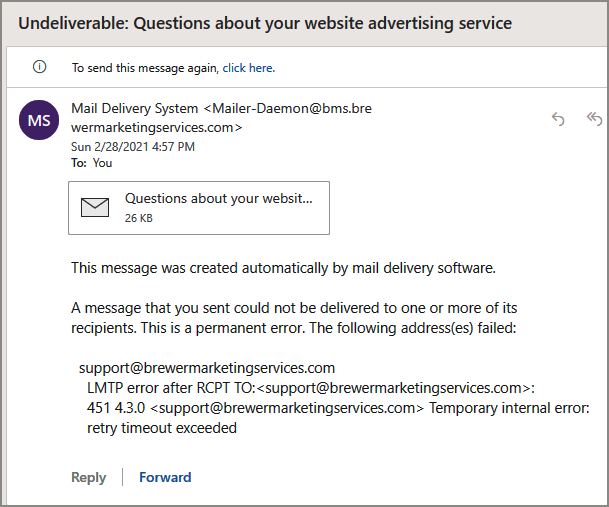Click the Reply All double-arrow icon
Screen dimensions: 609x507
click(x=595, y=119)
